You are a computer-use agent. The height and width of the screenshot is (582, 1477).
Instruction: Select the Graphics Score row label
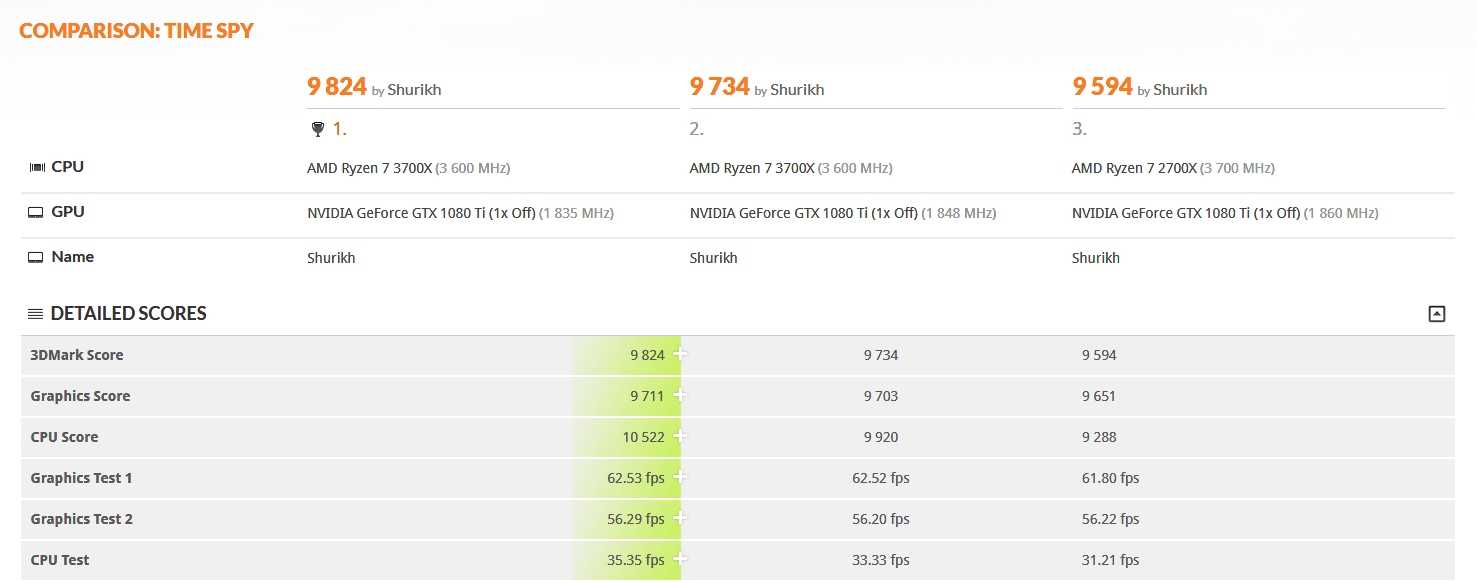pyautogui.click(x=80, y=396)
